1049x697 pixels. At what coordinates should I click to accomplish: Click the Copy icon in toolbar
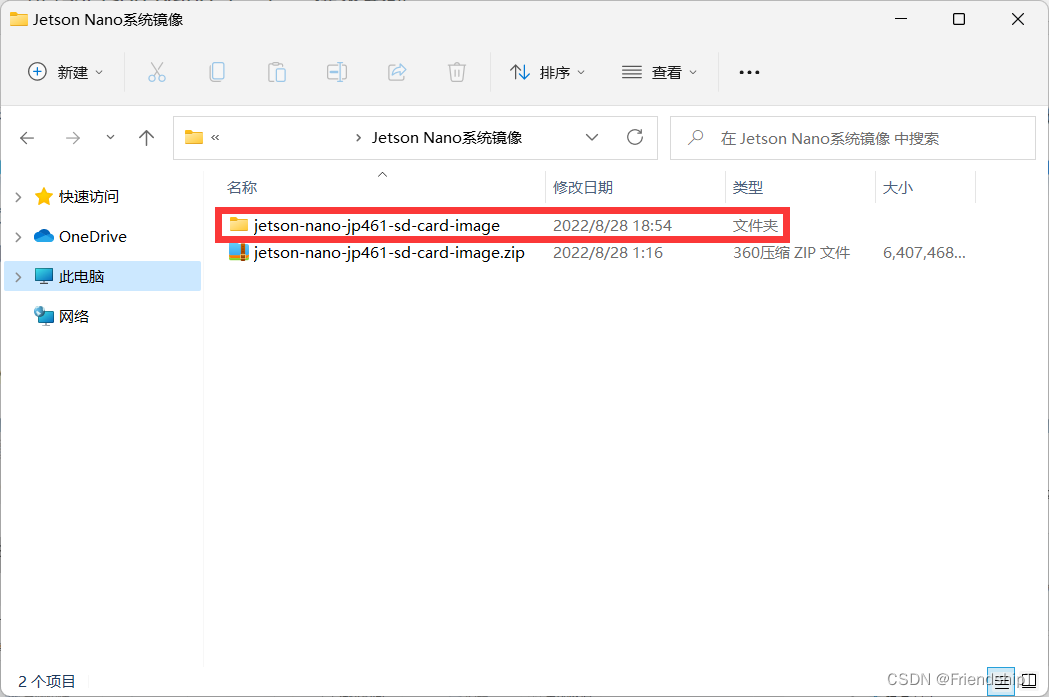pyautogui.click(x=217, y=72)
